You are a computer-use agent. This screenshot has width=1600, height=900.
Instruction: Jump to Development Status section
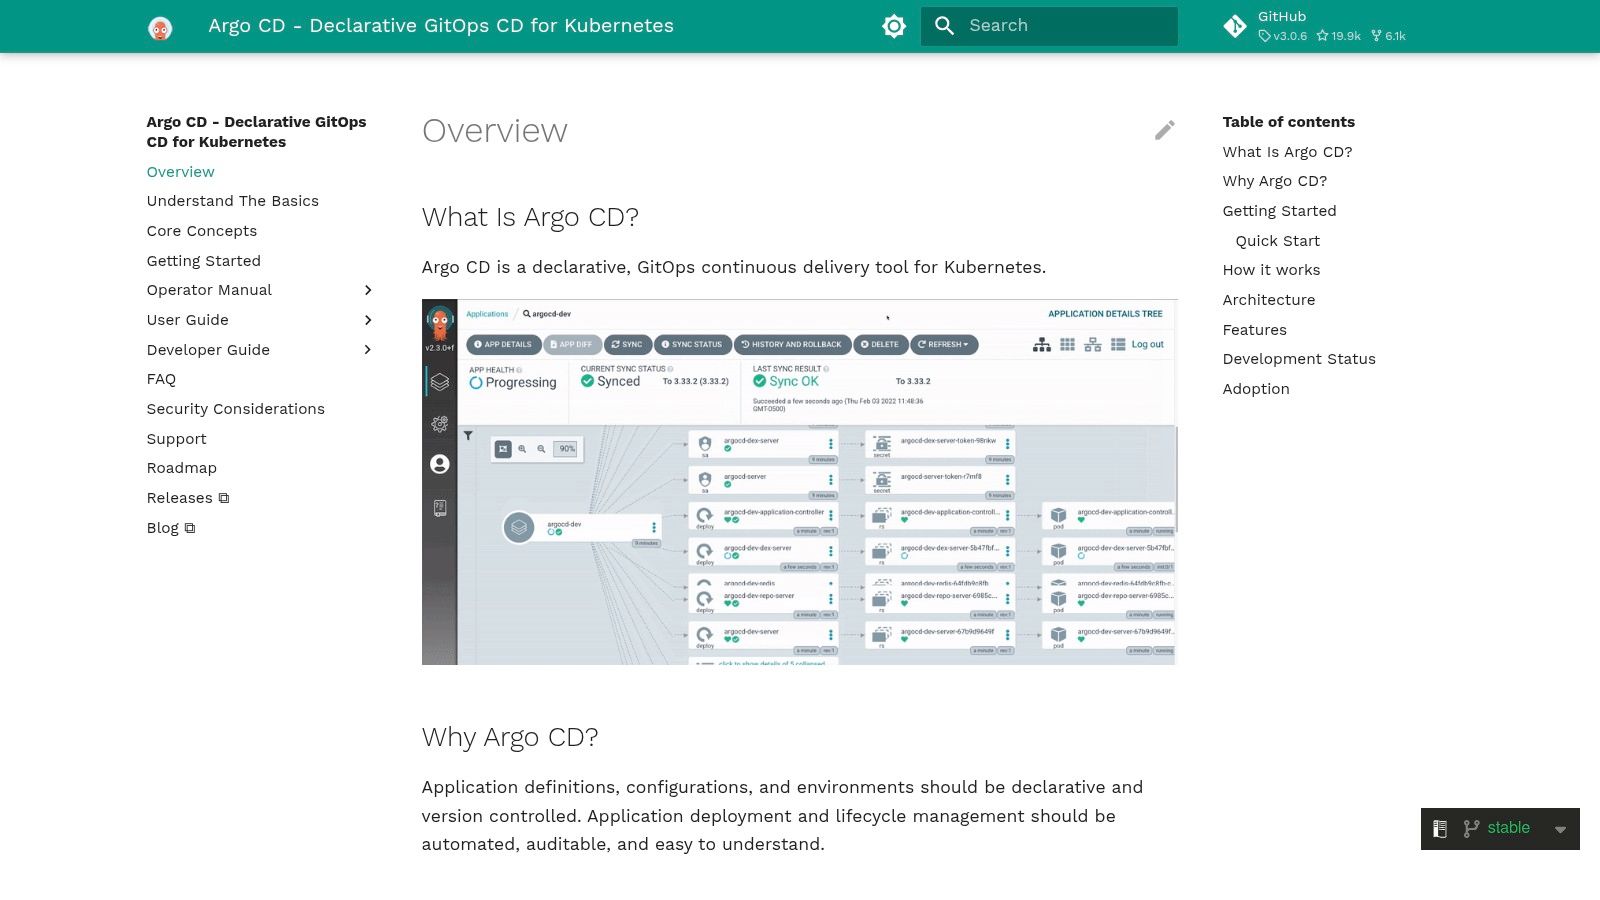coord(1299,359)
